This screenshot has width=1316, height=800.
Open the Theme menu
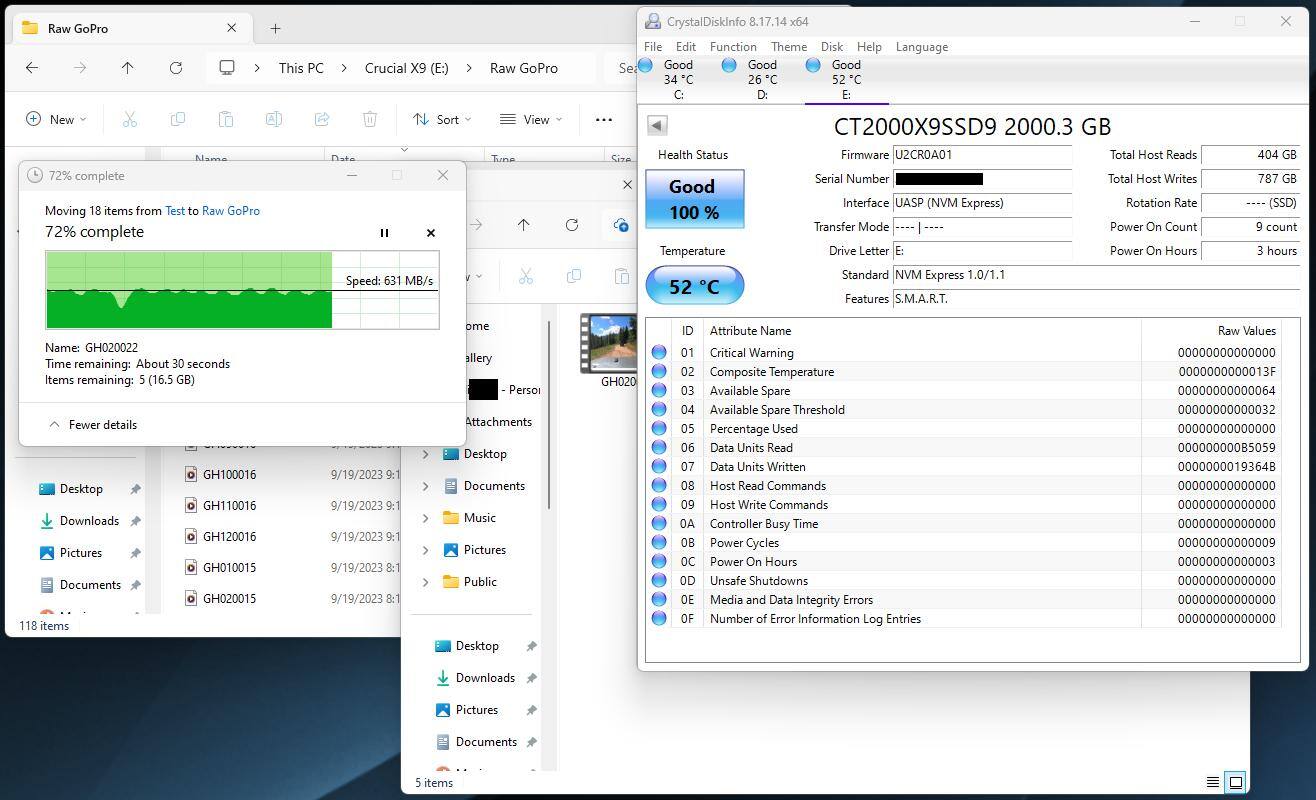[x=788, y=47]
